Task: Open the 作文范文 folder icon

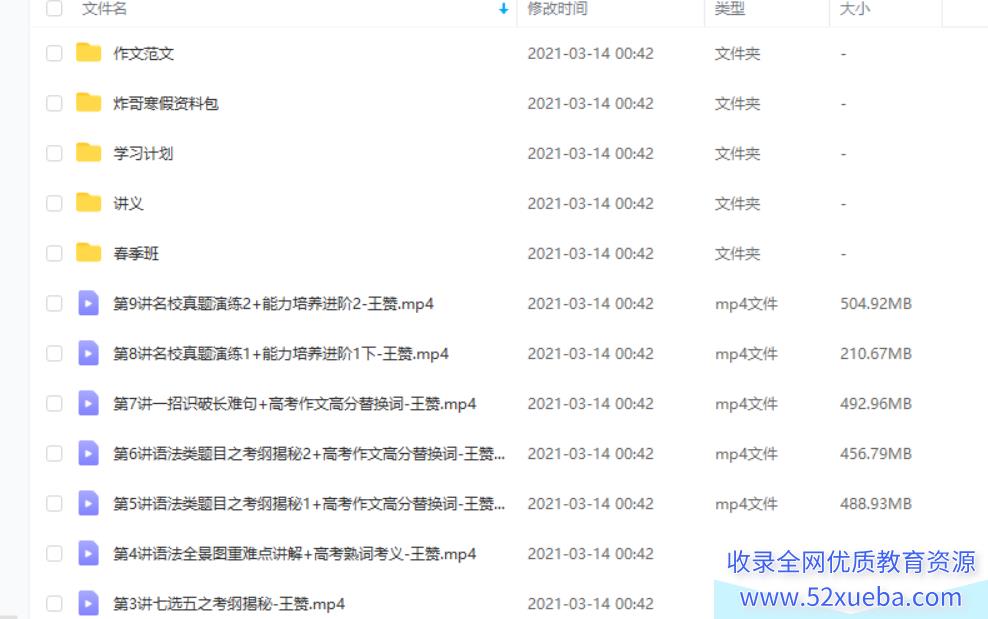Action: (88, 53)
